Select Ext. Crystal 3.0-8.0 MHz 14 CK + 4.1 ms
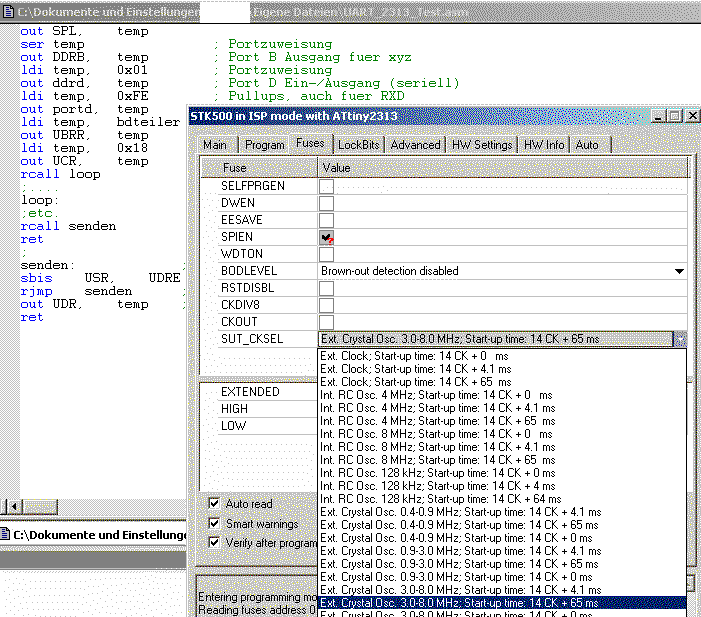Screen dimensions: 701x617 click(502, 589)
